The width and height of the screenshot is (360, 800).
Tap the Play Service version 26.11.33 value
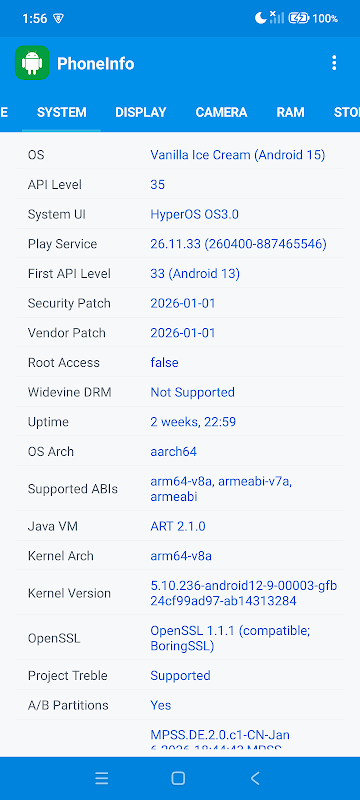[239, 244]
